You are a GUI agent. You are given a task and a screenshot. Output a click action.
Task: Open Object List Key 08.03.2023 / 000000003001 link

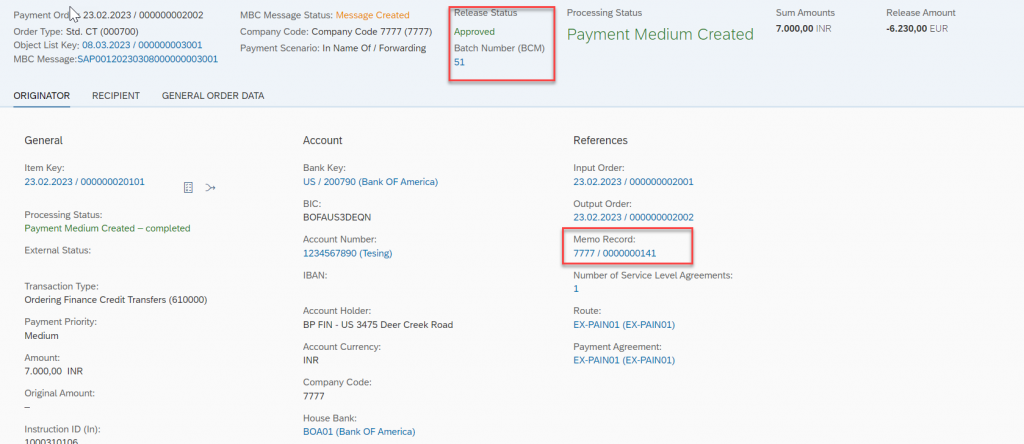click(x=142, y=45)
